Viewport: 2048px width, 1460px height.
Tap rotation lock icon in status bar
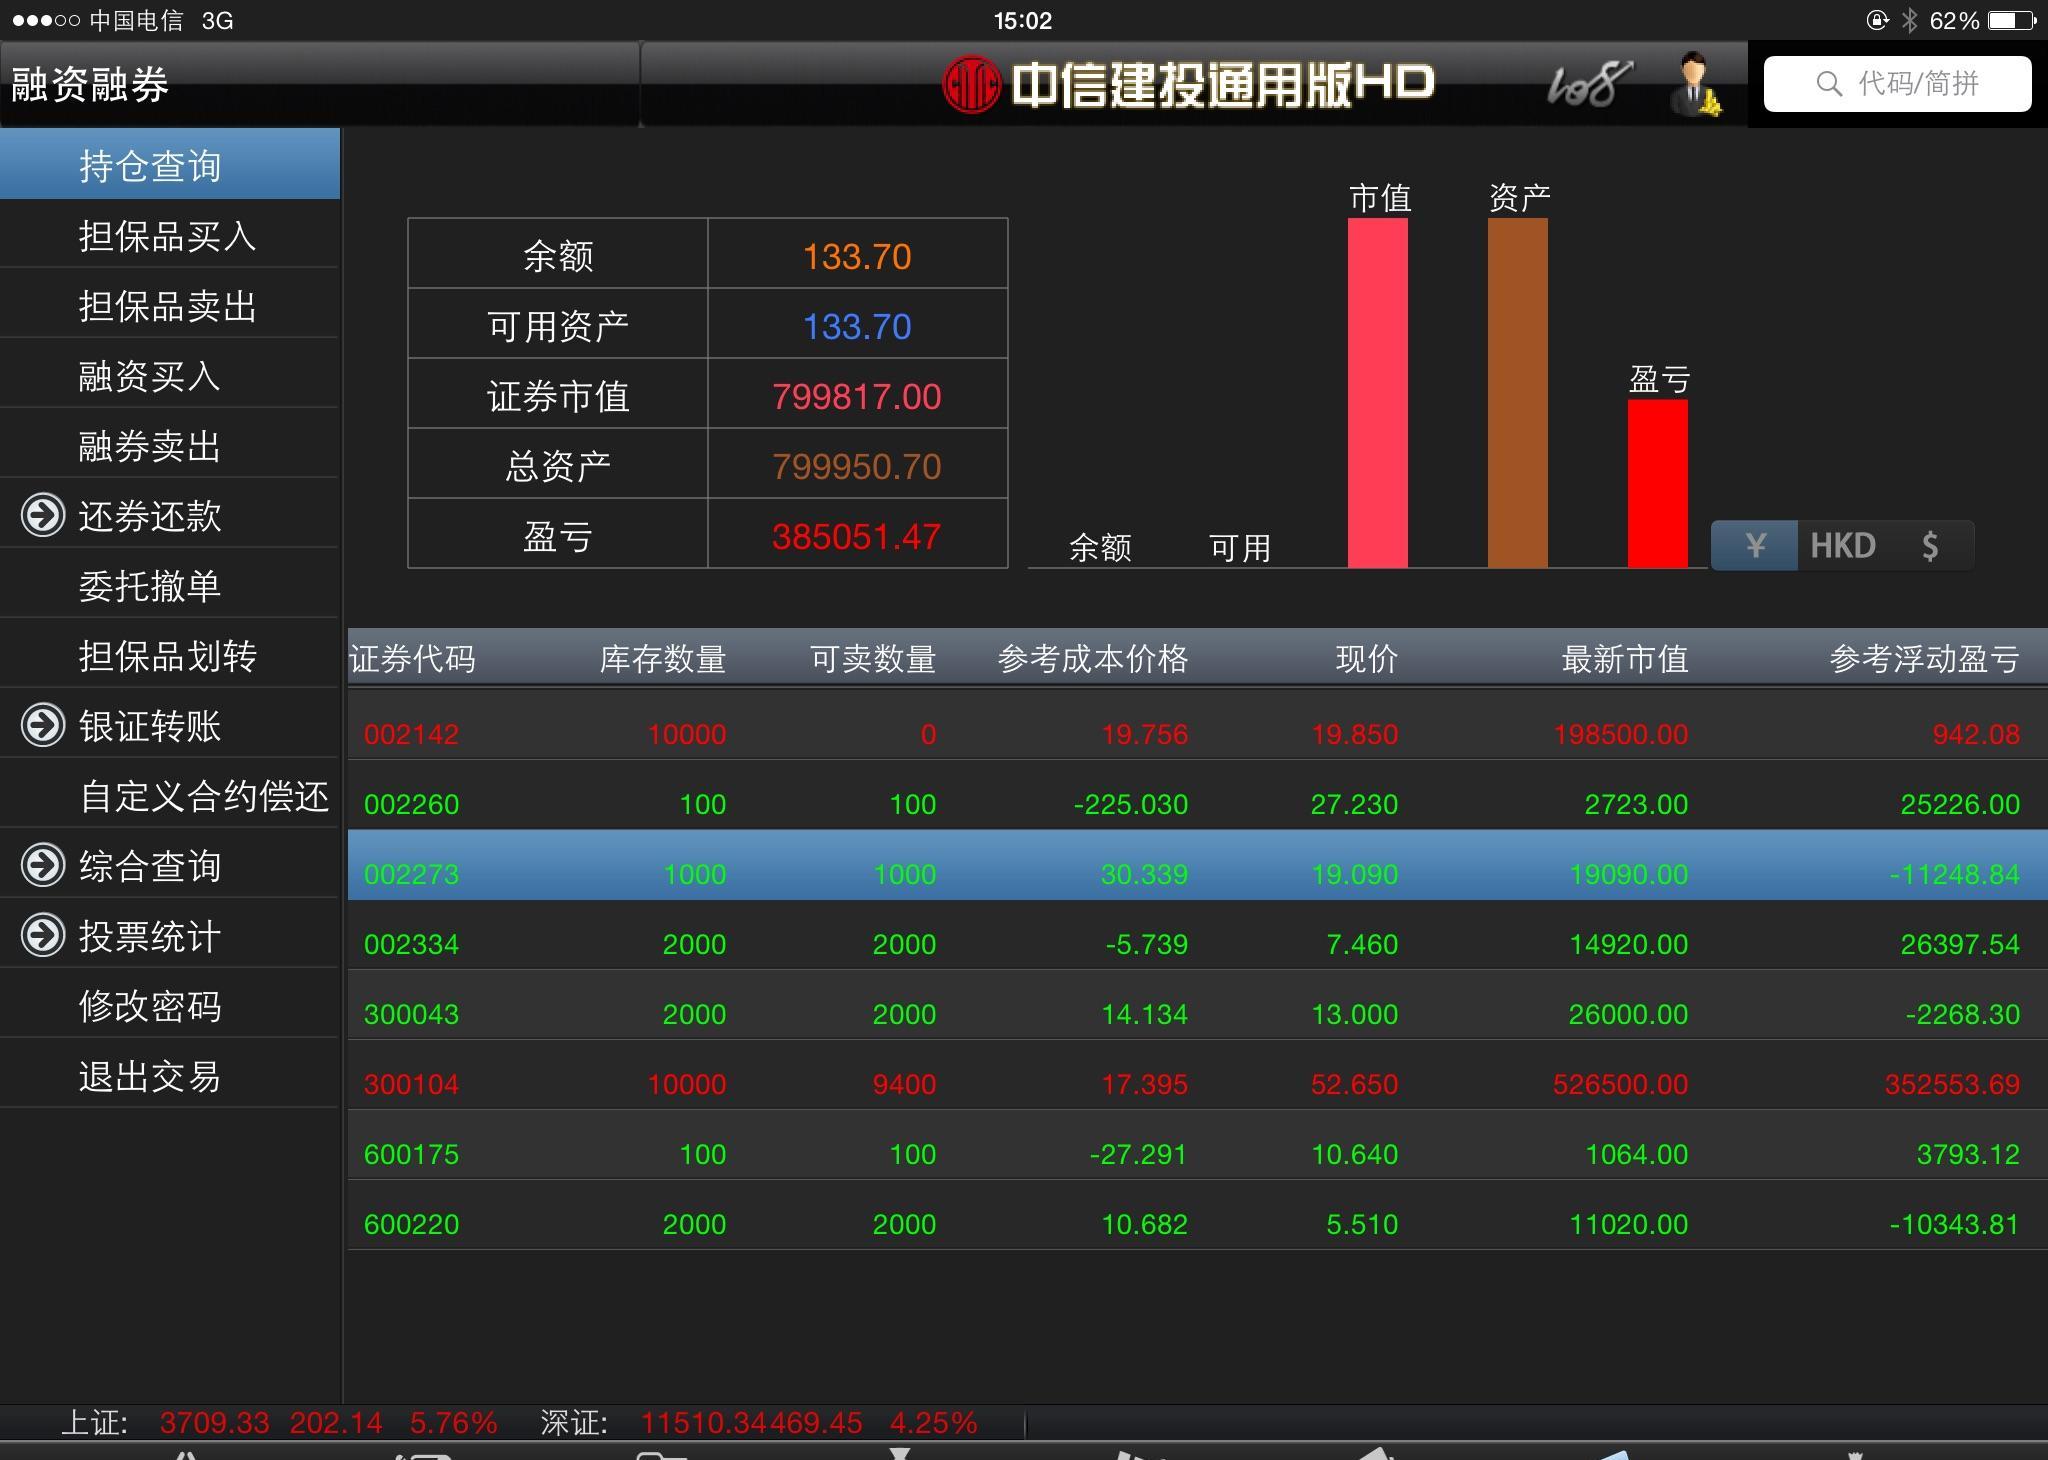[1877, 20]
